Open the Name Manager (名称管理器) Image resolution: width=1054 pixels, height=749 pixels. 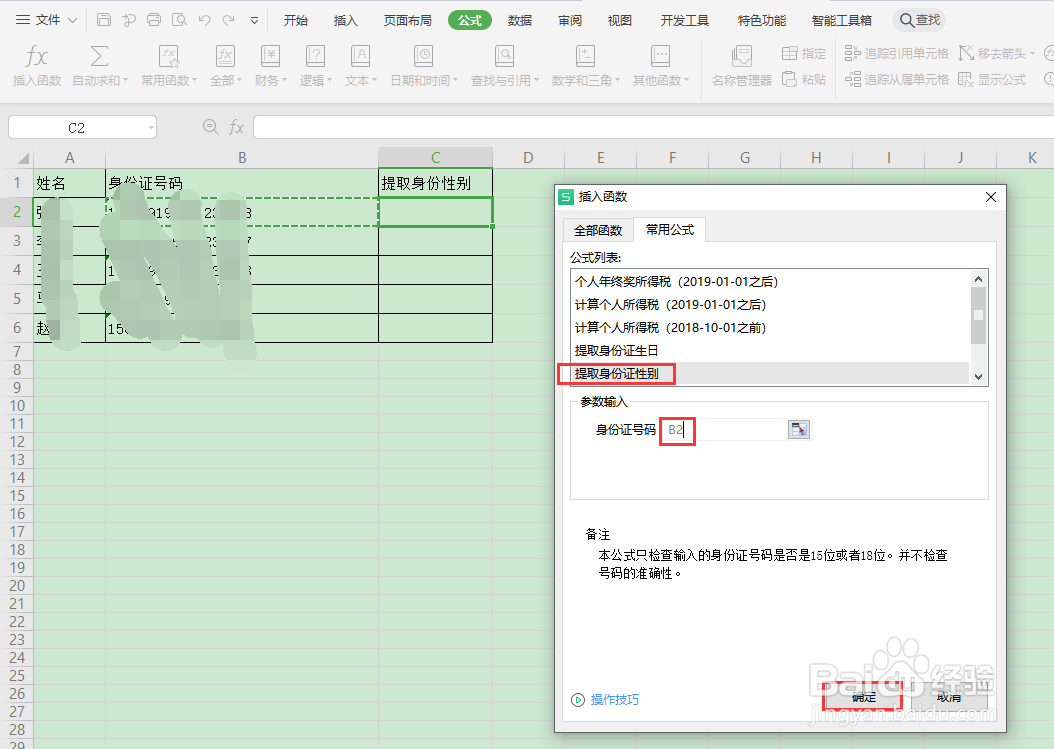click(x=741, y=65)
